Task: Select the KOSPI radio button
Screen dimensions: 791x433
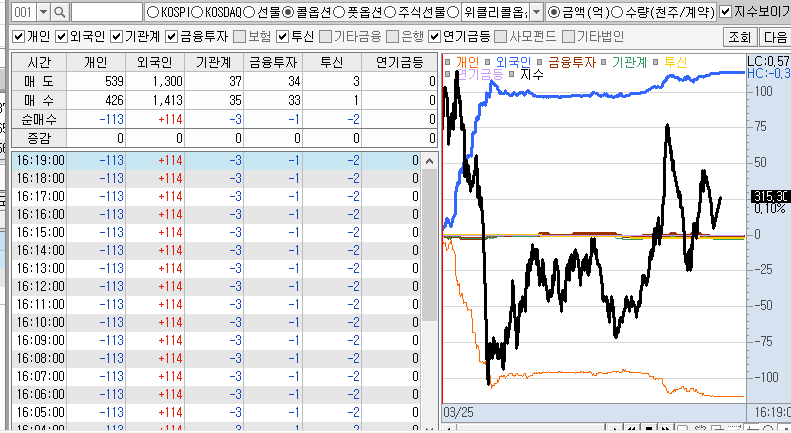Action: tap(153, 12)
